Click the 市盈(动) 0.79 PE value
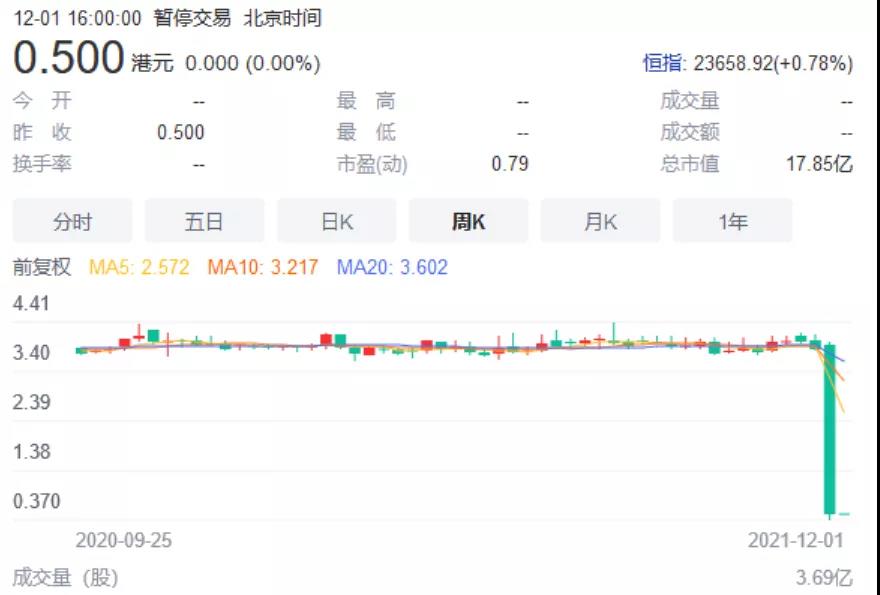 510,164
